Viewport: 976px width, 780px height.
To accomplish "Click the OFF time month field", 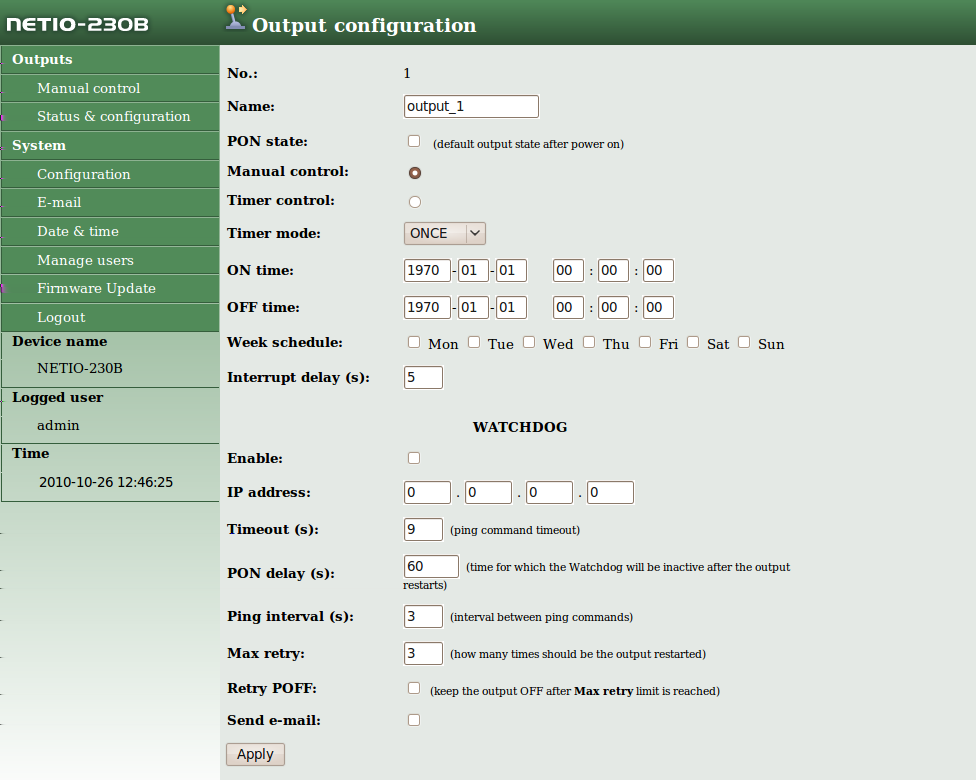I will point(473,308).
